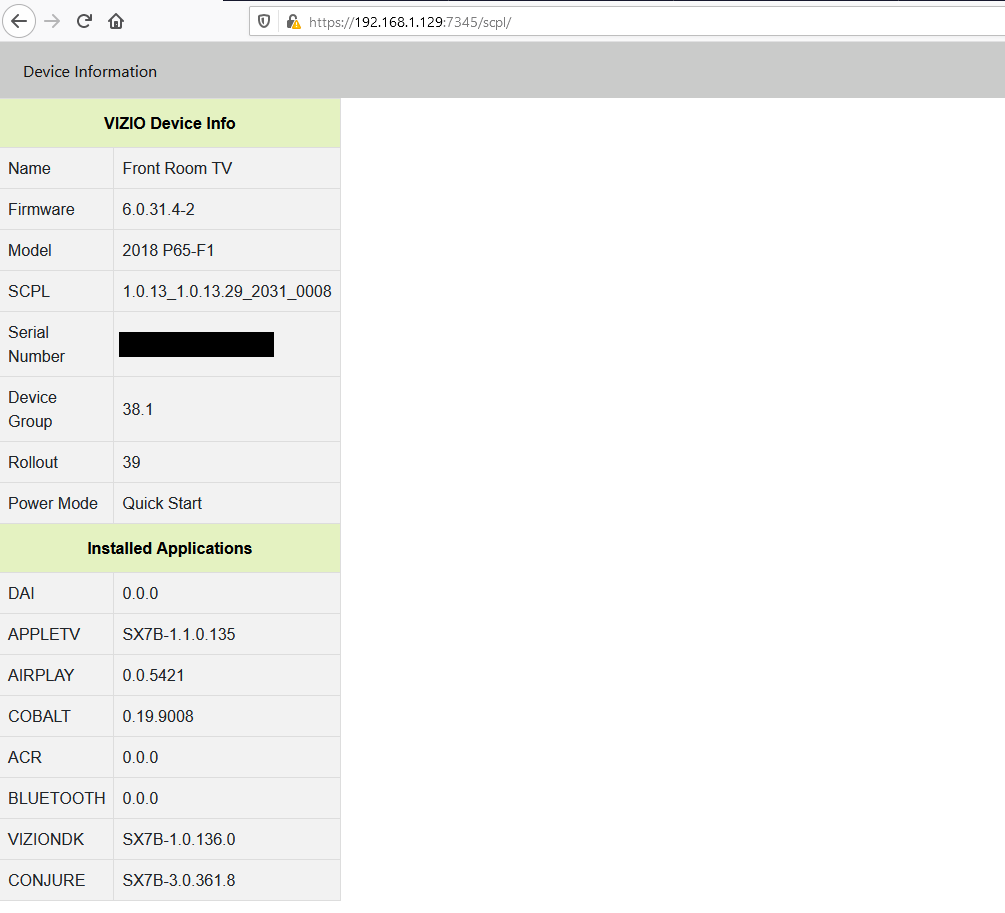Click the Device Information header text
The height and width of the screenshot is (913, 1005).
[x=90, y=71]
